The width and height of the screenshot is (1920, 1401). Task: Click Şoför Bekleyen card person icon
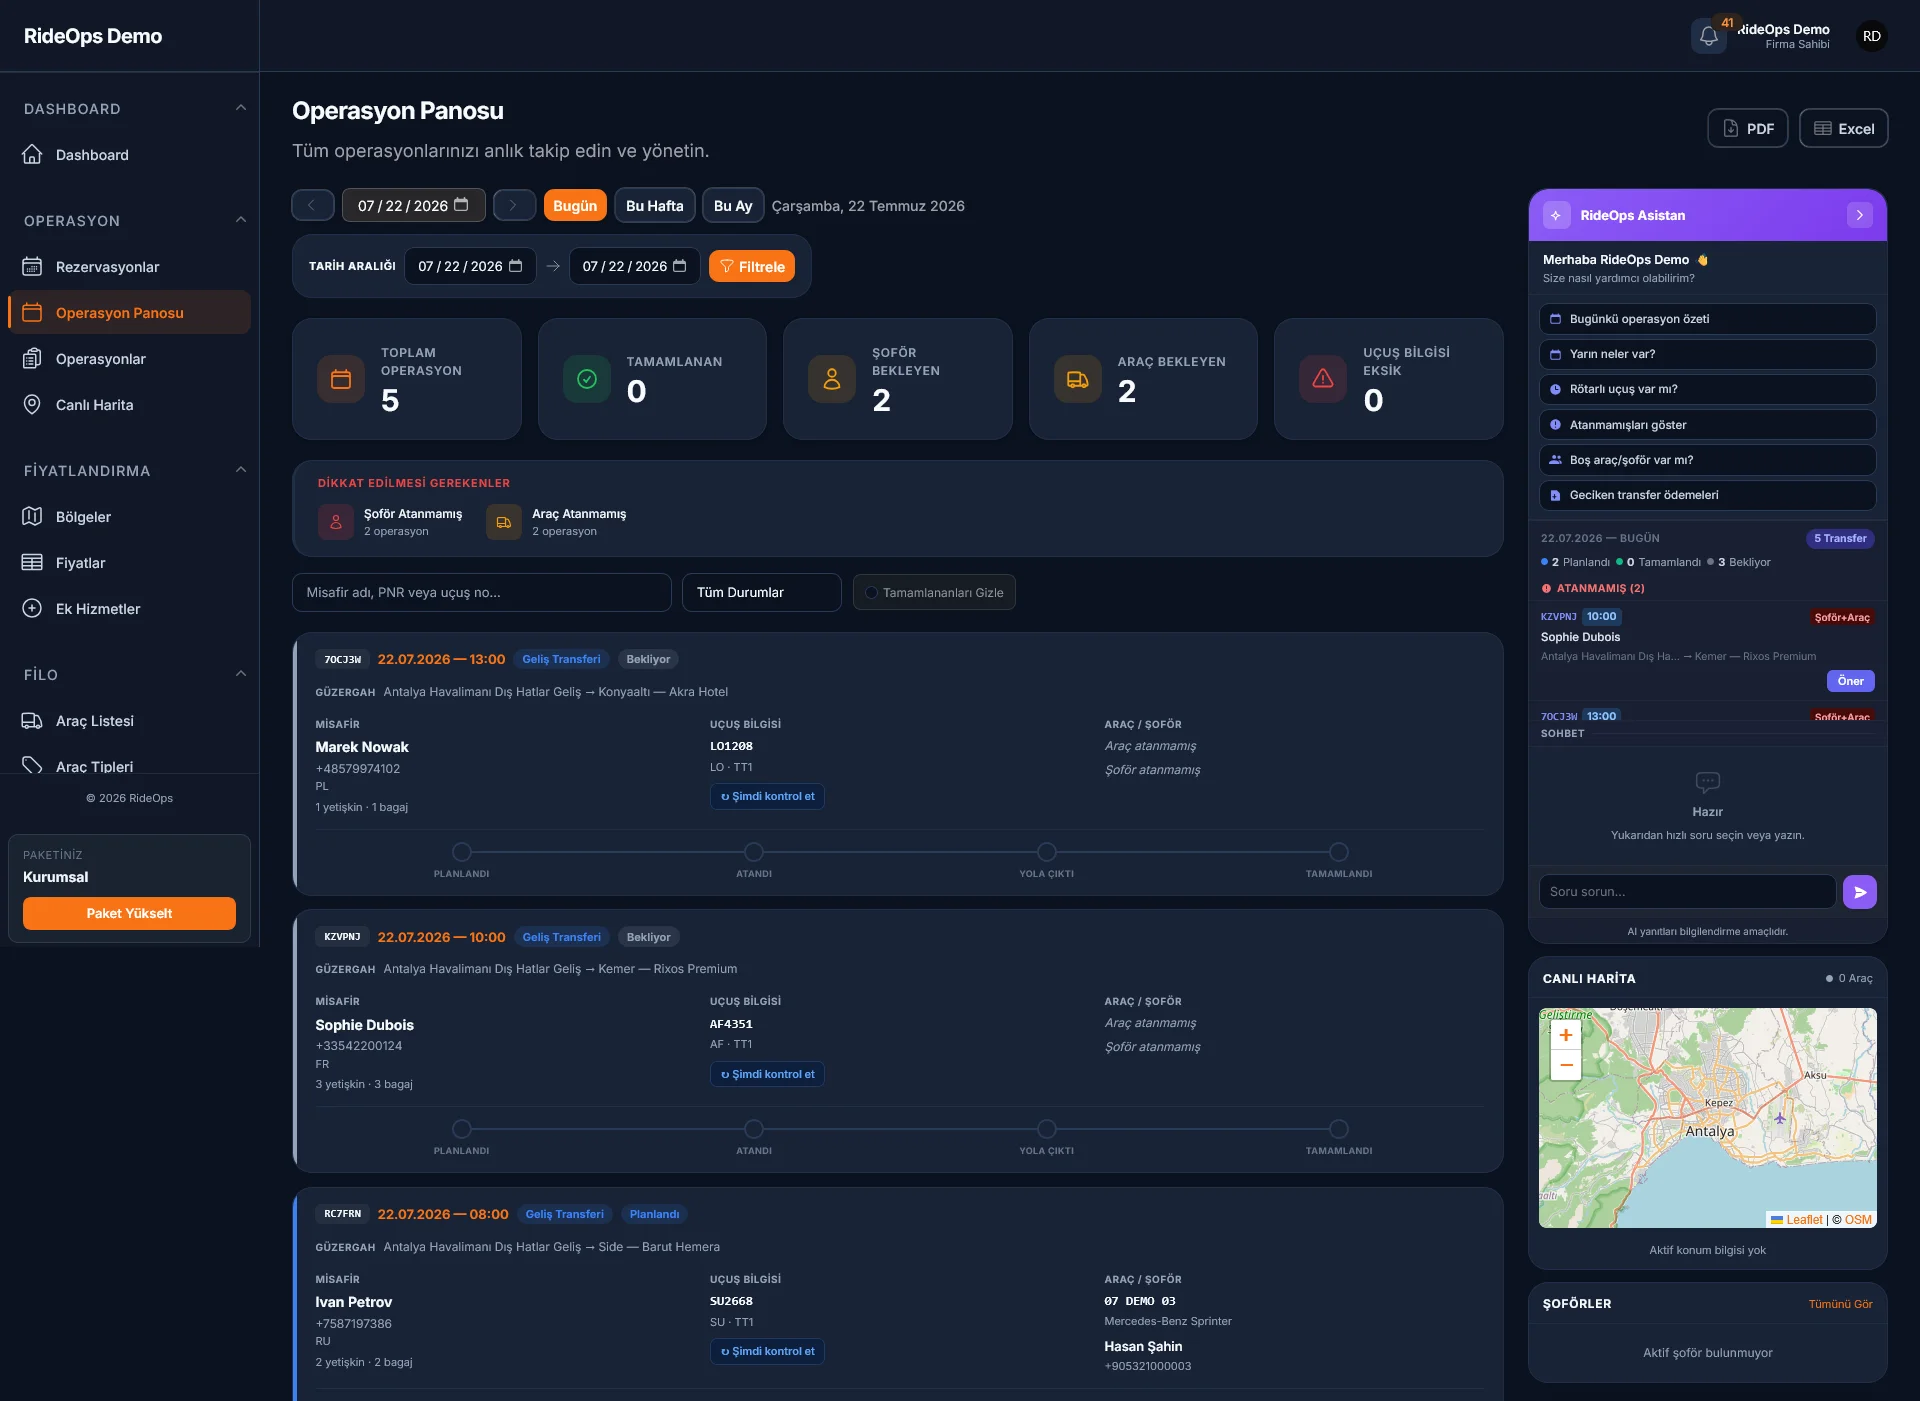click(832, 379)
